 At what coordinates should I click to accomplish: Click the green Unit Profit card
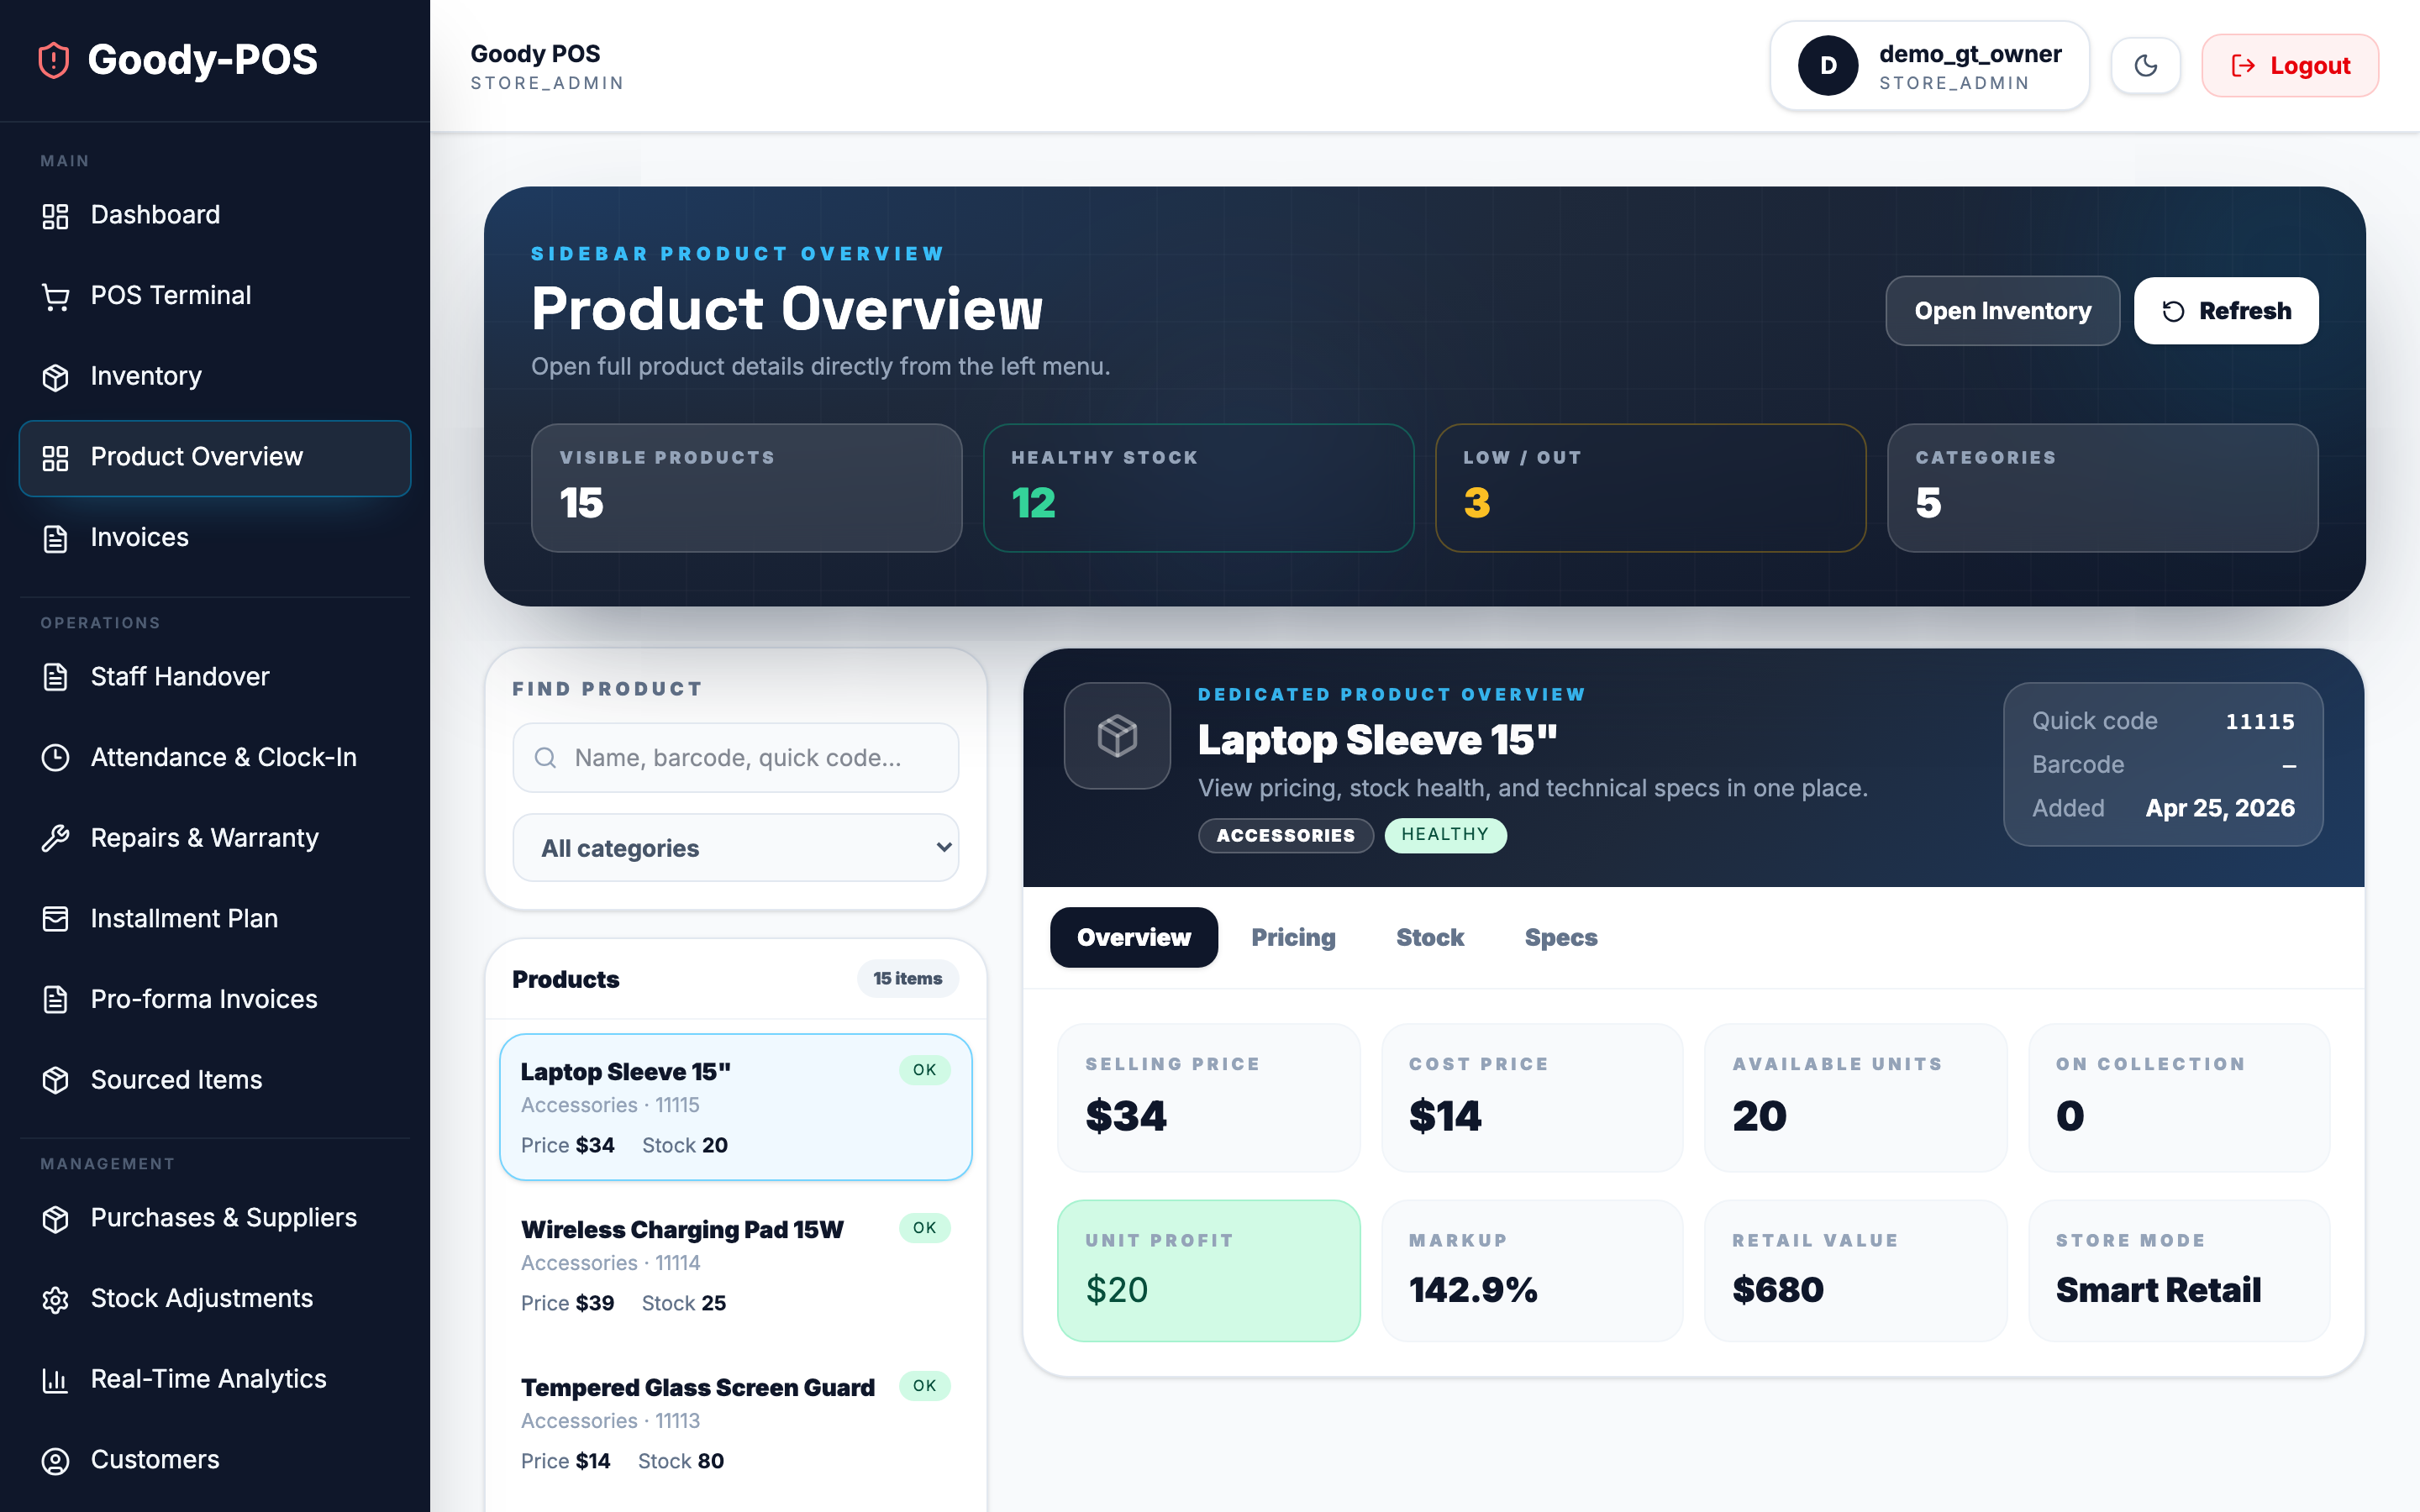pos(1209,1270)
